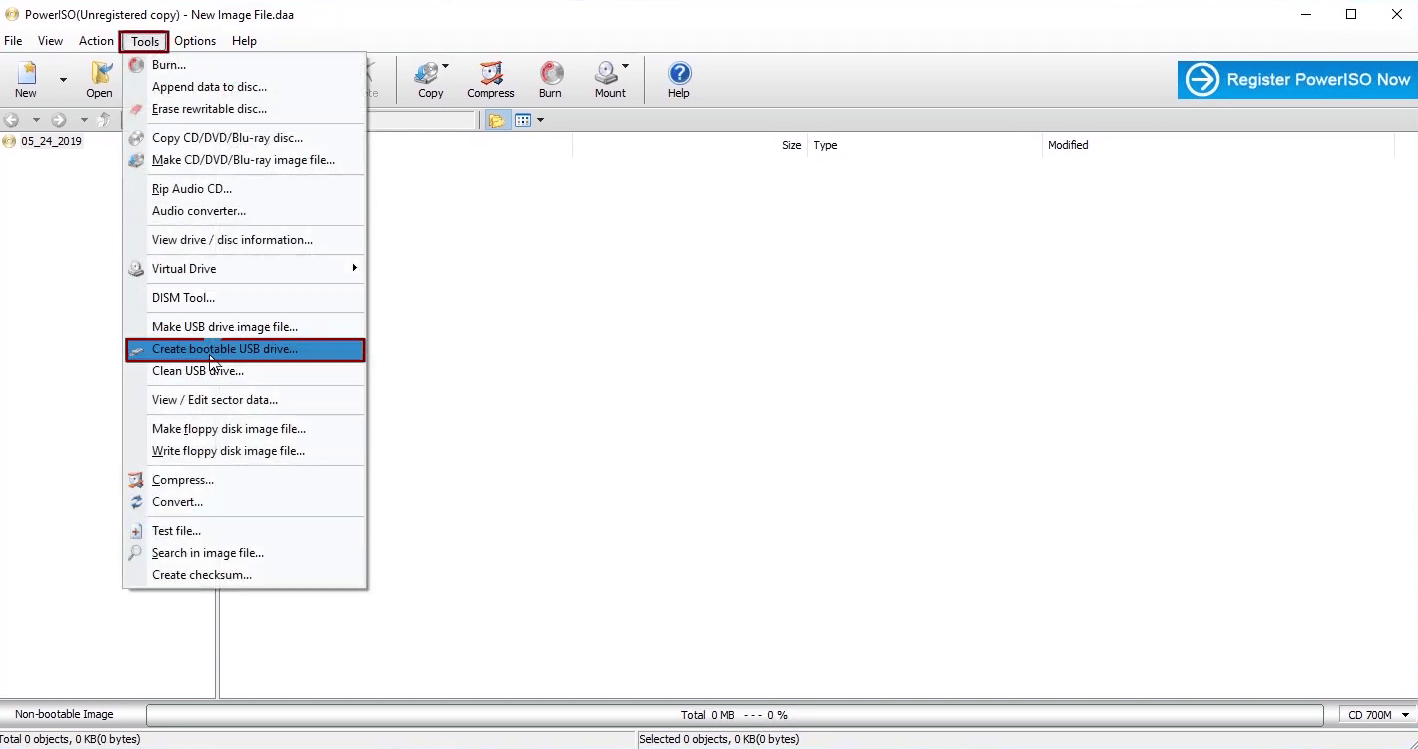Choose Compress... in the Tools menu
The height and width of the screenshot is (749, 1418).
[245, 480]
